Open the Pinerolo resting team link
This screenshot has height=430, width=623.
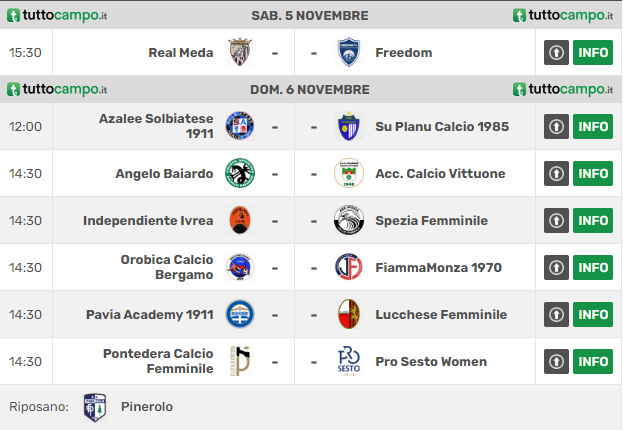pos(147,407)
